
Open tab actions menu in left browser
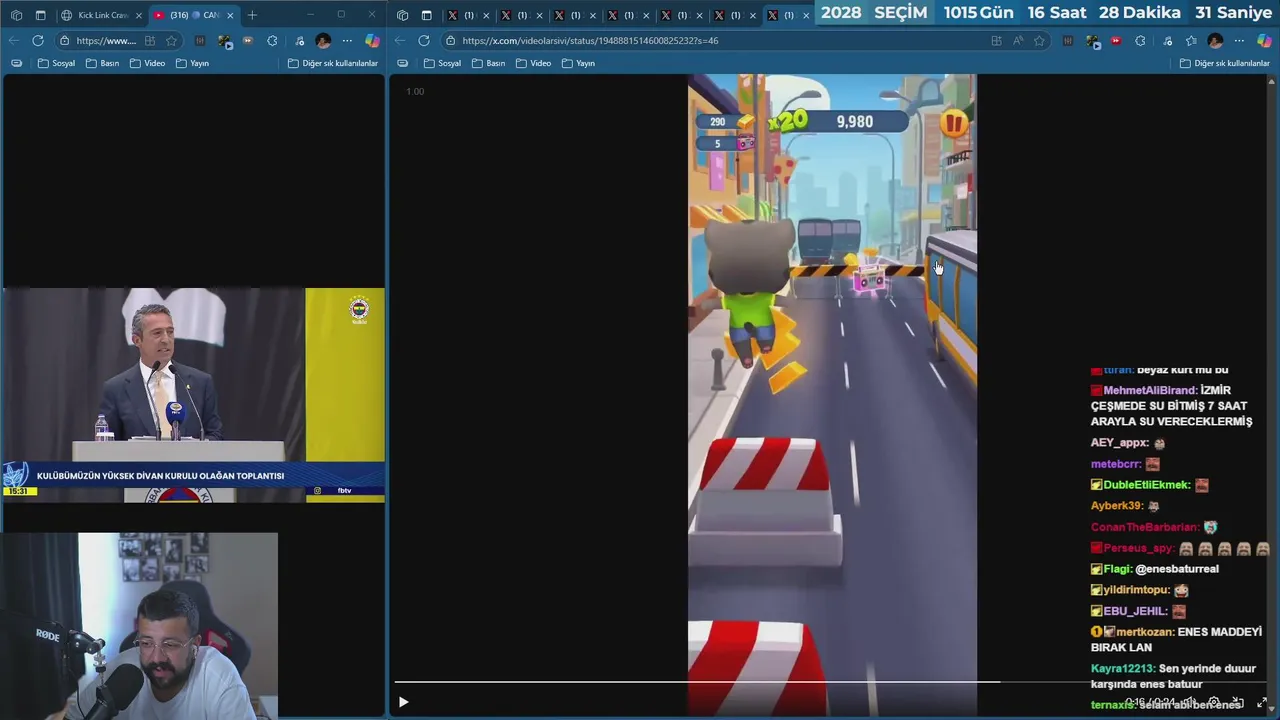point(40,15)
